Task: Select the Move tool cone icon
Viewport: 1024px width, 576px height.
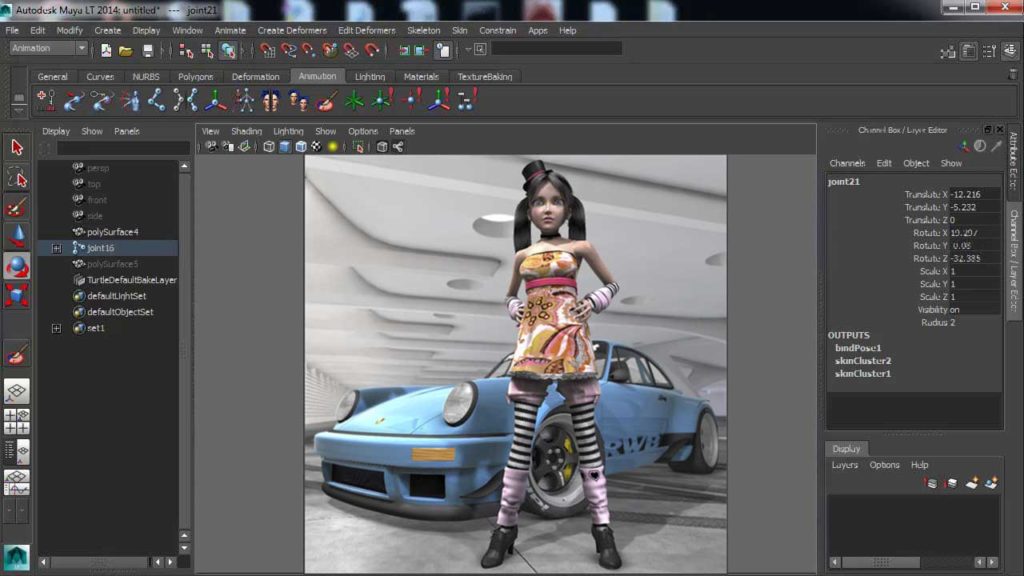Action: (17, 236)
